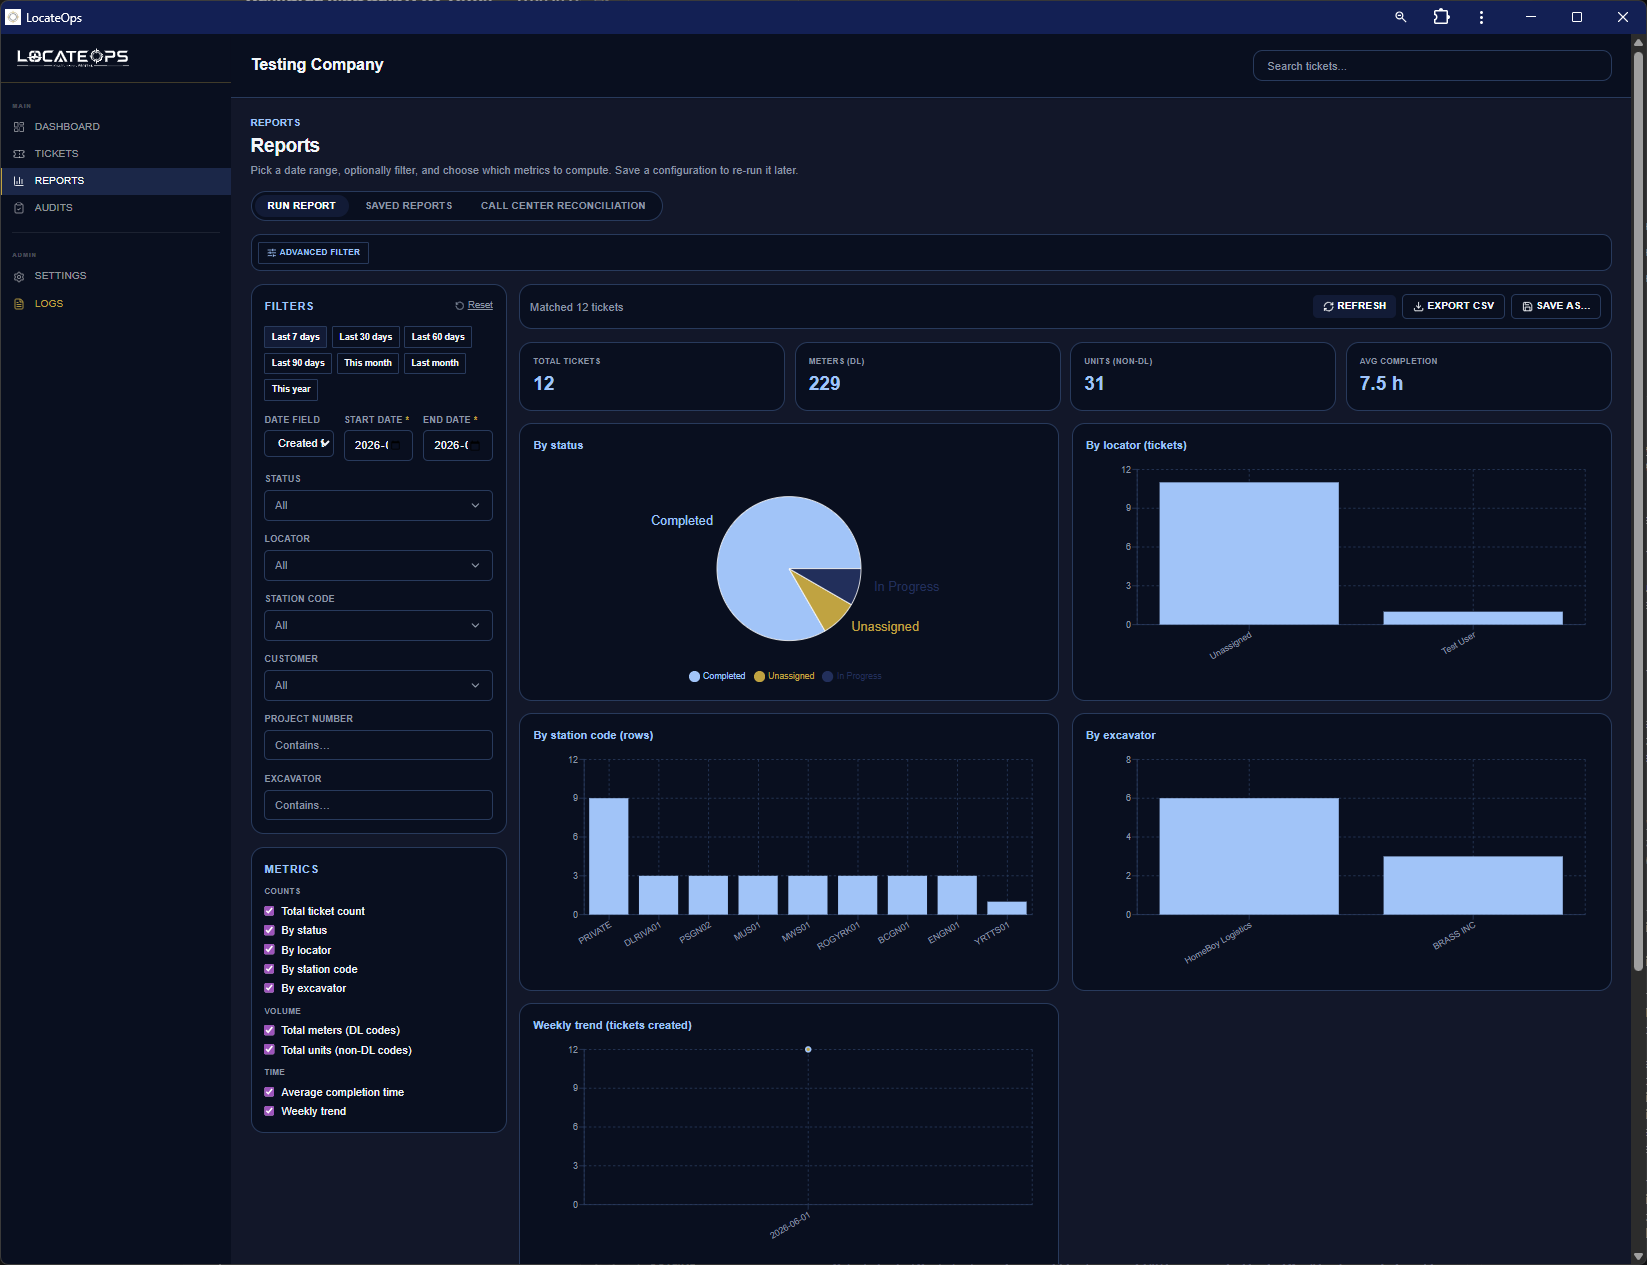The image size is (1647, 1265).
Task: Click the Export CSV button
Action: 1453,306
